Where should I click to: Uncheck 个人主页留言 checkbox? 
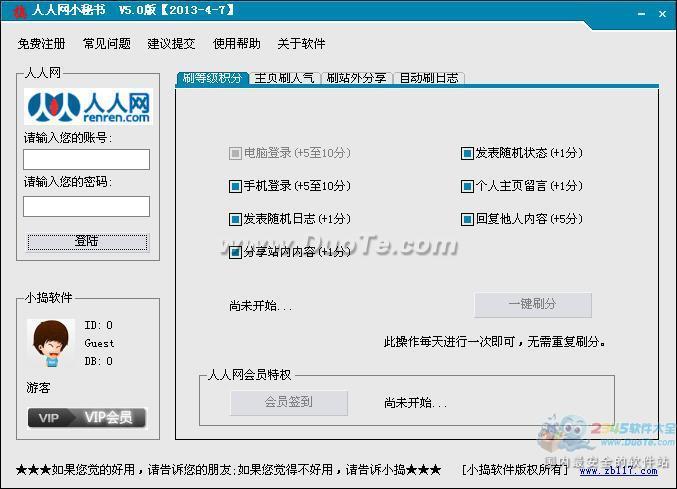[x=467, y=186]
